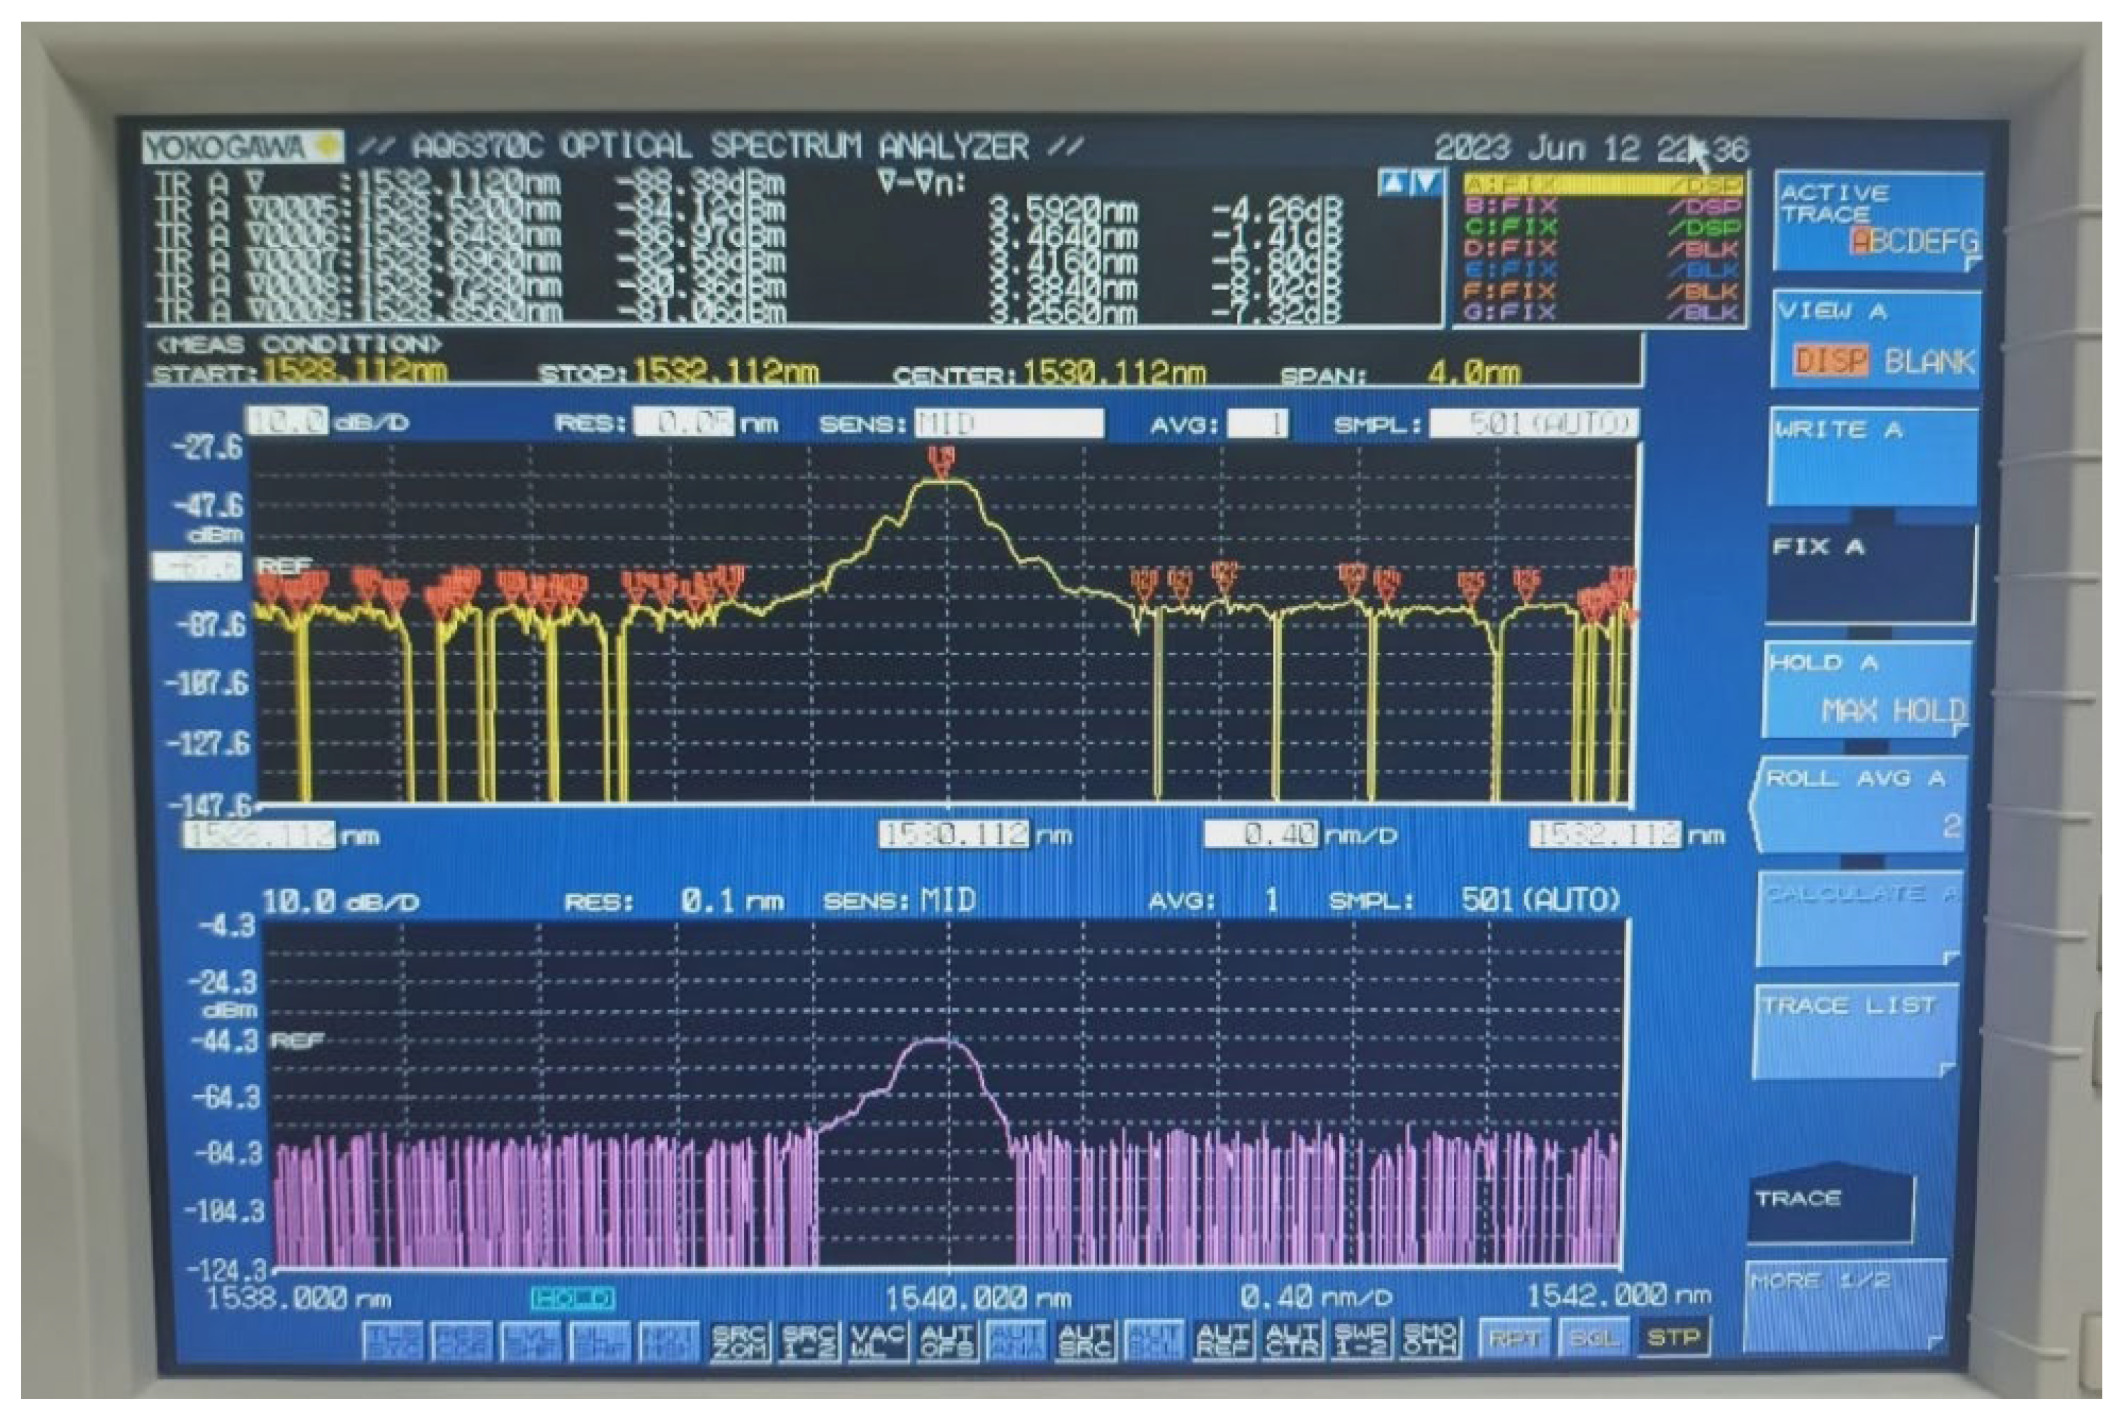Click the SENS MID field in upper graph
Viewport: 2115px width, 1418px height.
click(x=1008, y=423)
